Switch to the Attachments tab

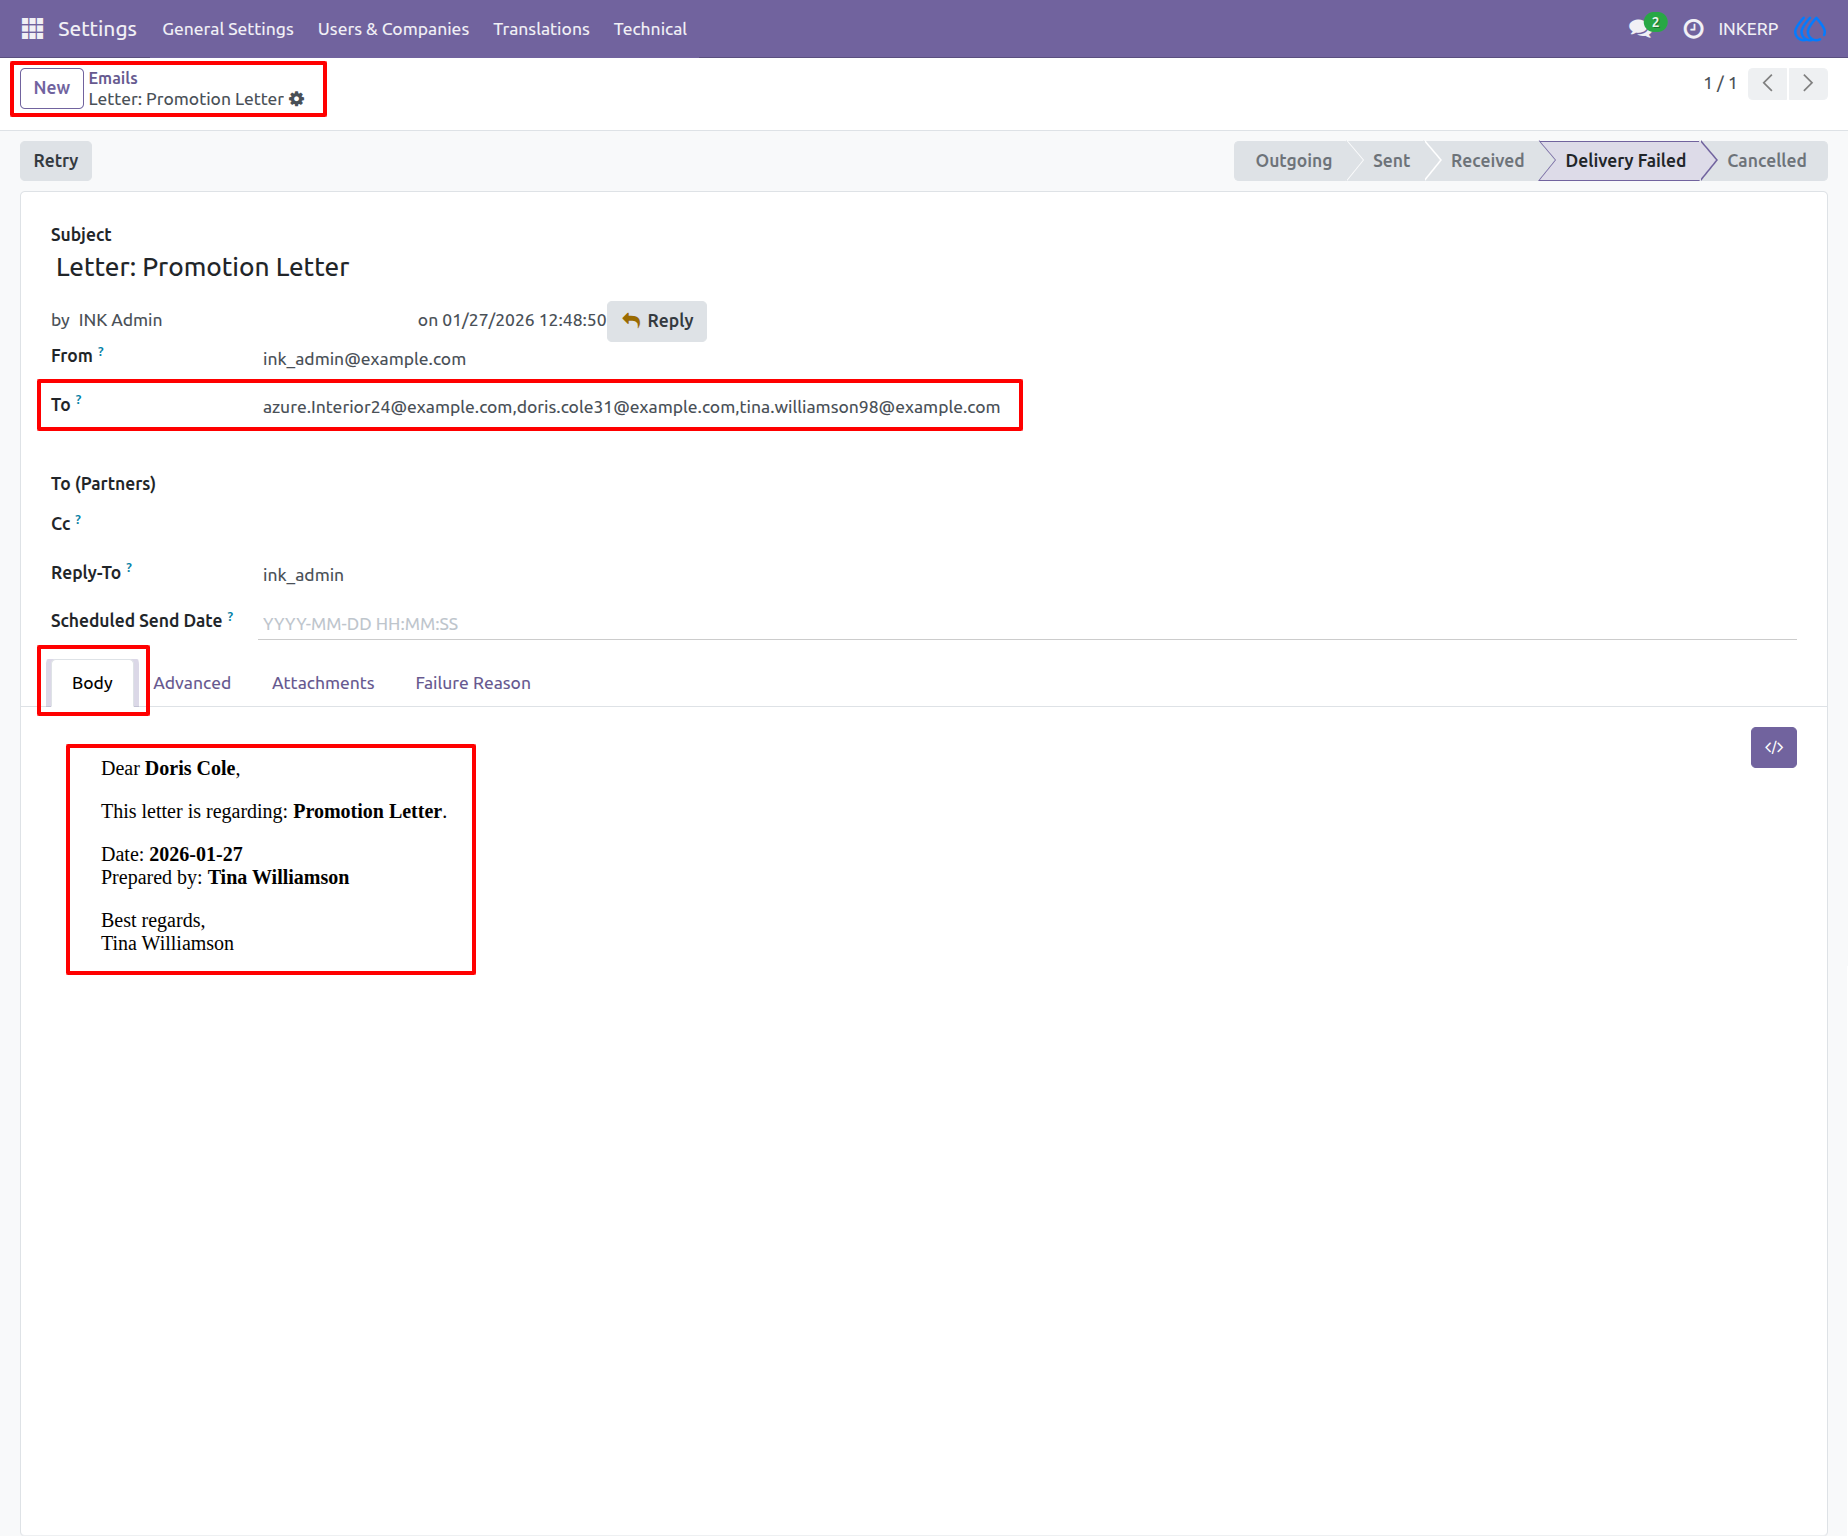coord(323,683)
